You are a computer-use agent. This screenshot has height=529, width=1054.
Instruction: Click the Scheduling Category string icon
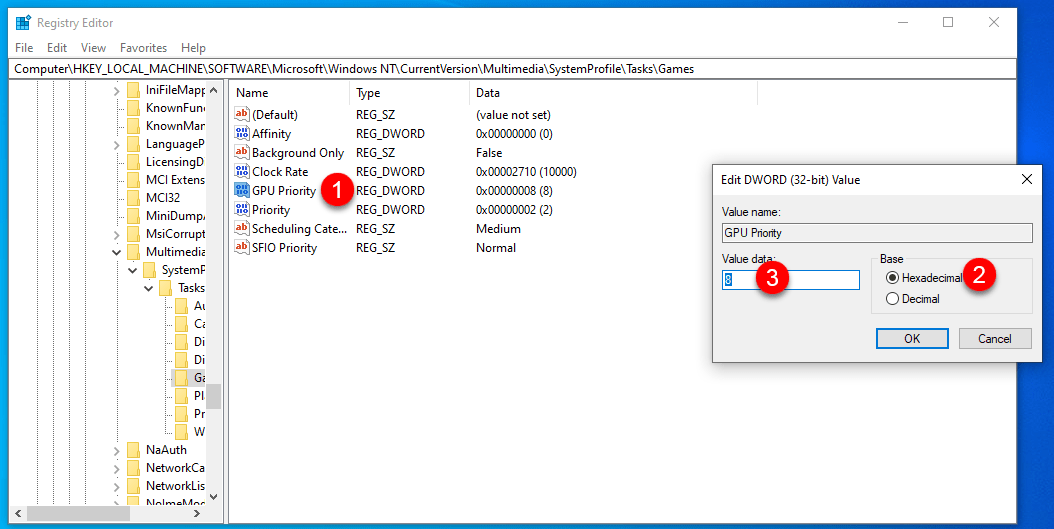(x=241, y=229)
